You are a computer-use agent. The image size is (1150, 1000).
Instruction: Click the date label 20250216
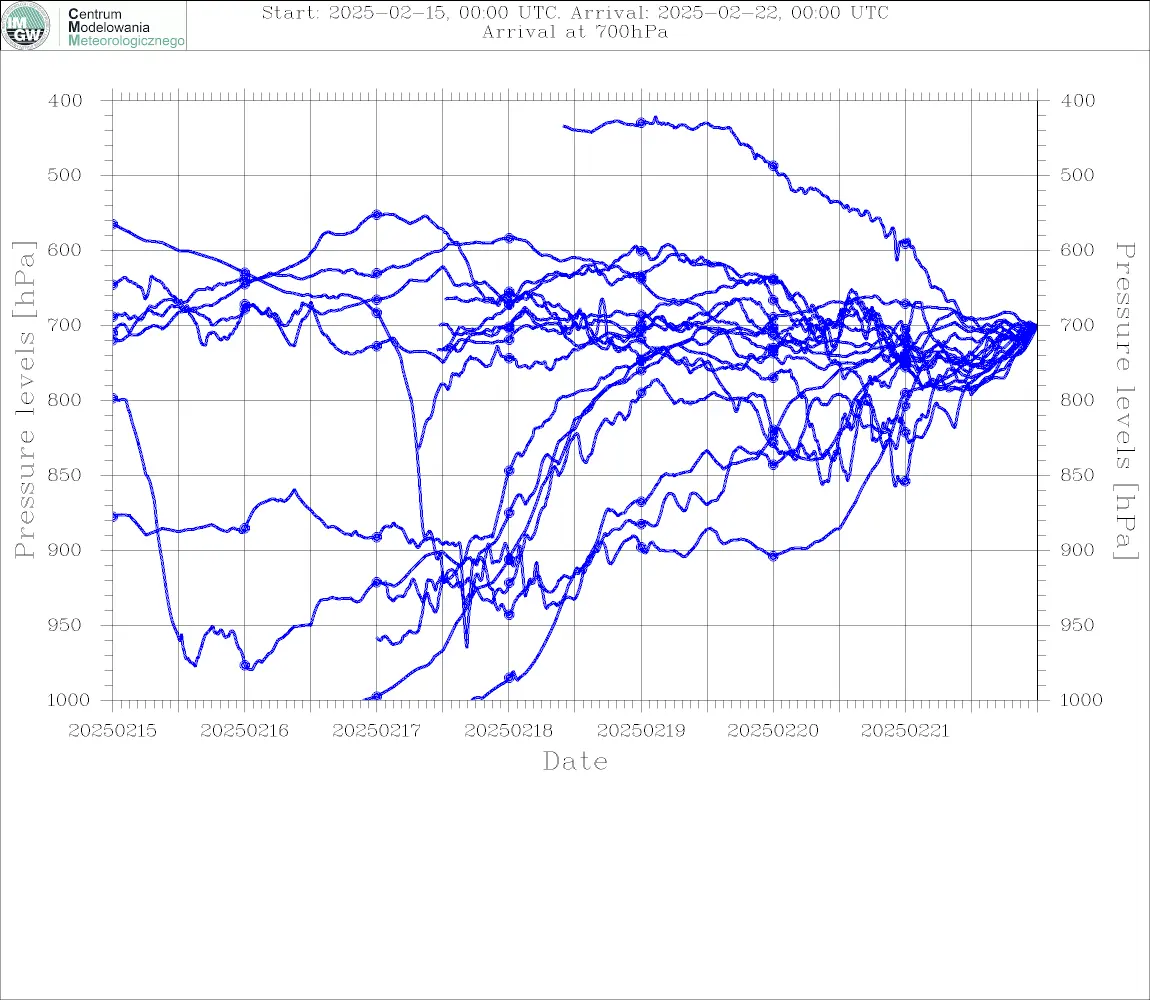click(244, 731)
